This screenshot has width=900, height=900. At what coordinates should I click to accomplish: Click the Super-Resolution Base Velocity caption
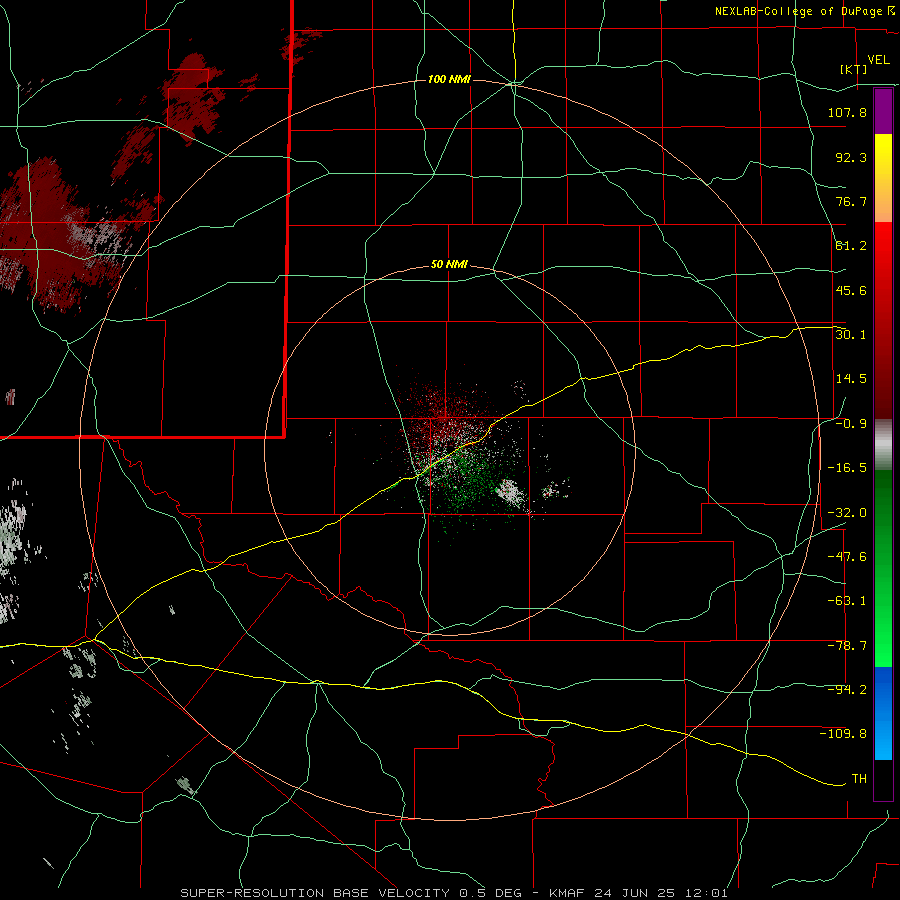click(454, 893)
